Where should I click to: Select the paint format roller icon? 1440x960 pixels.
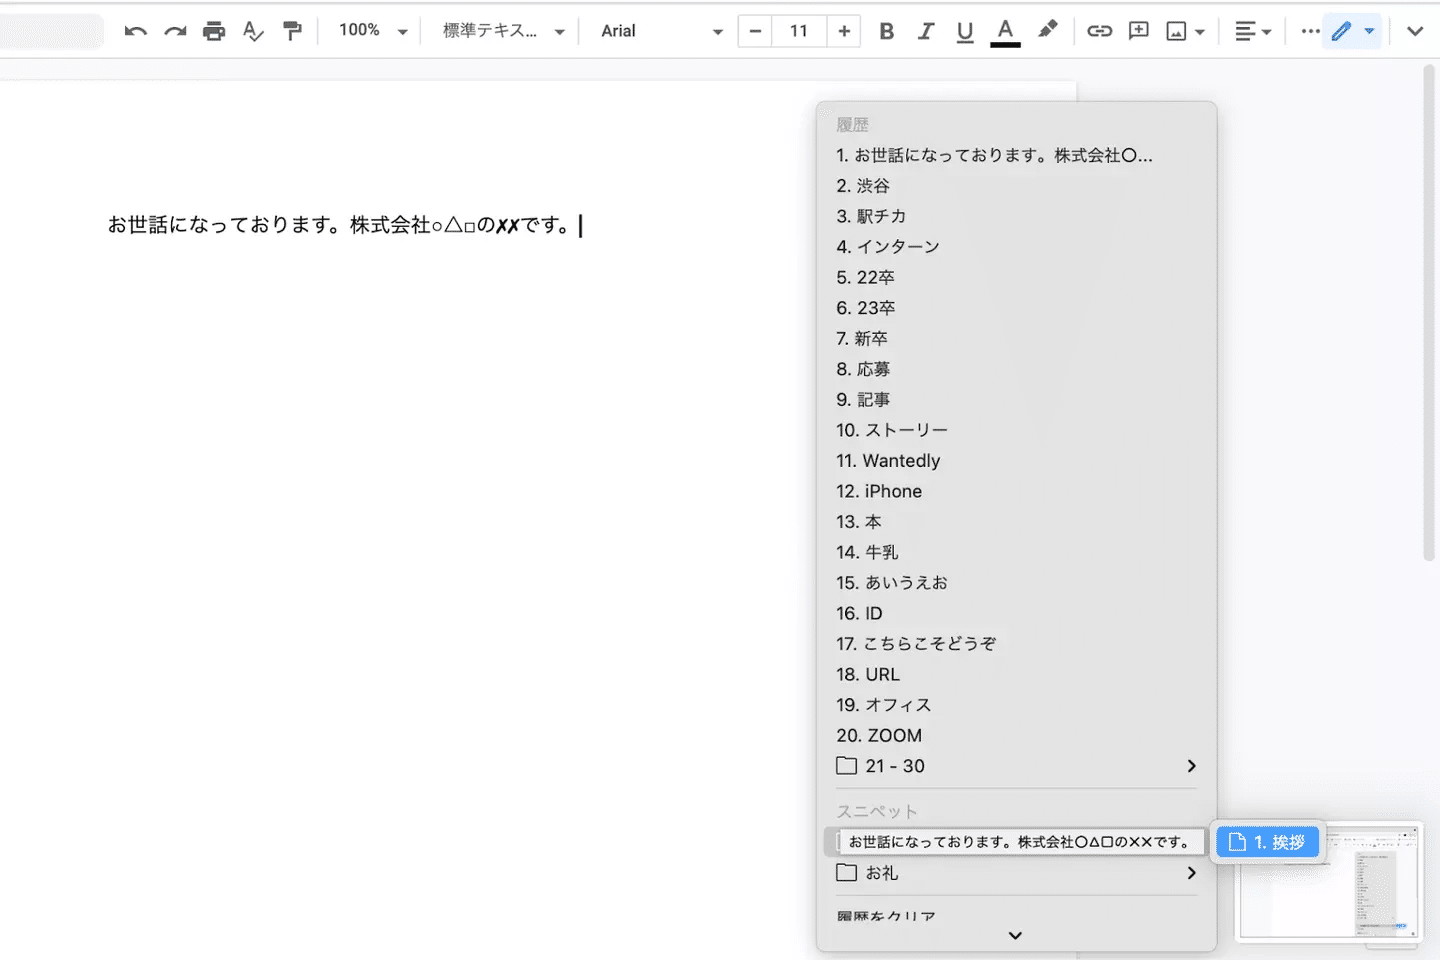click(292, 31)
